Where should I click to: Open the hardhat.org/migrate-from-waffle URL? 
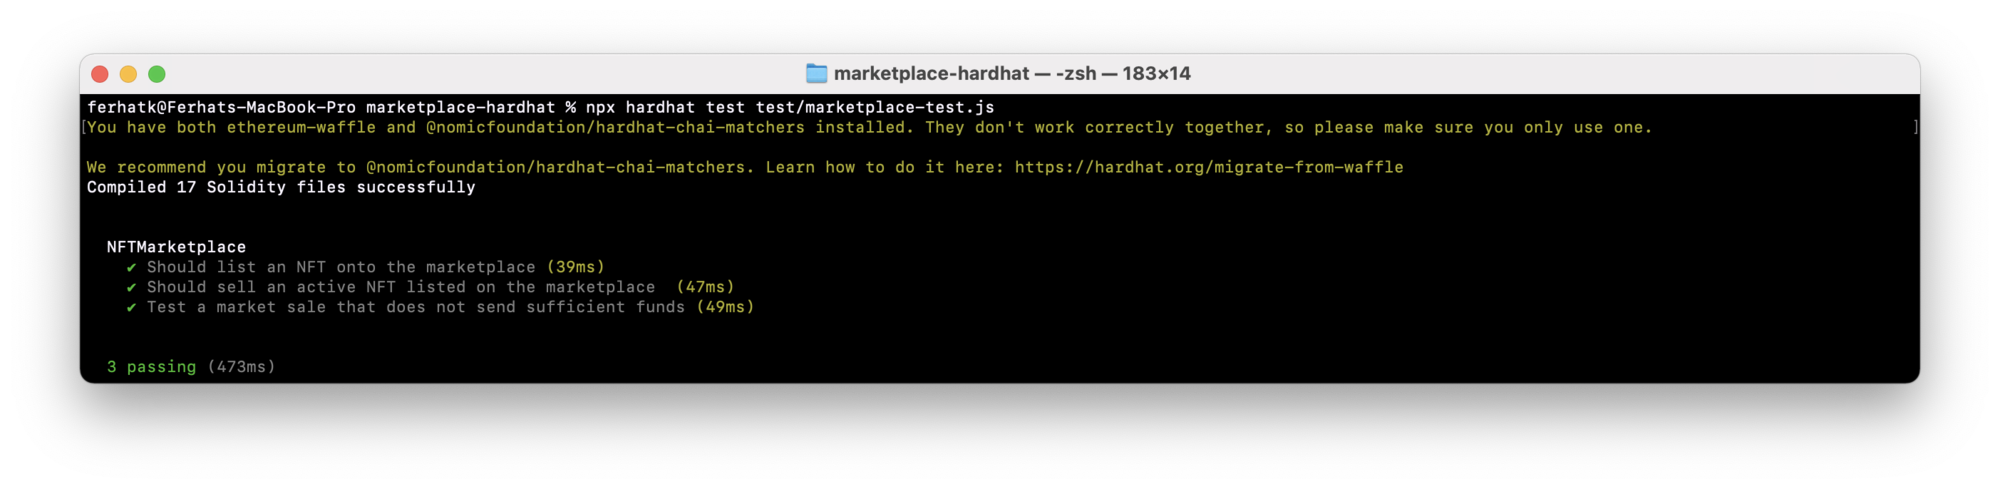1208,168
